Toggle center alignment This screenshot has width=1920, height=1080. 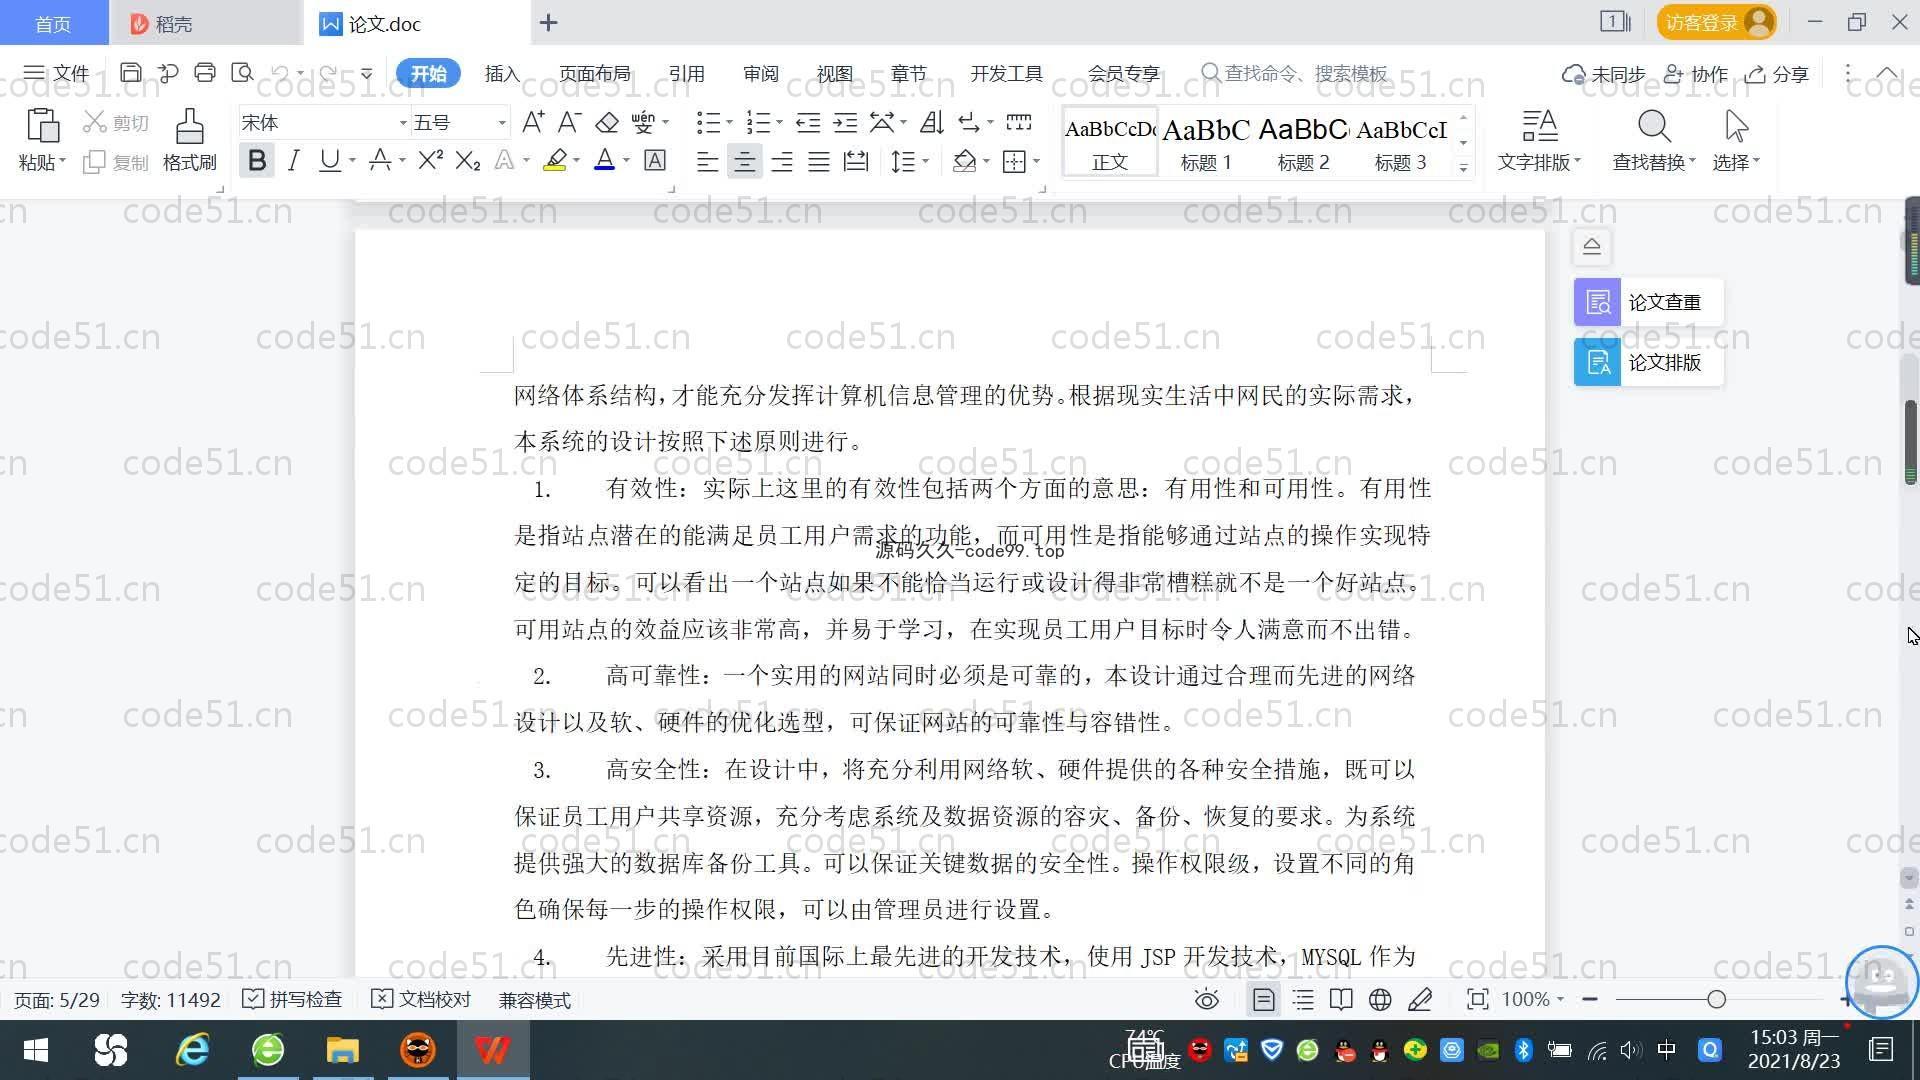744,161
